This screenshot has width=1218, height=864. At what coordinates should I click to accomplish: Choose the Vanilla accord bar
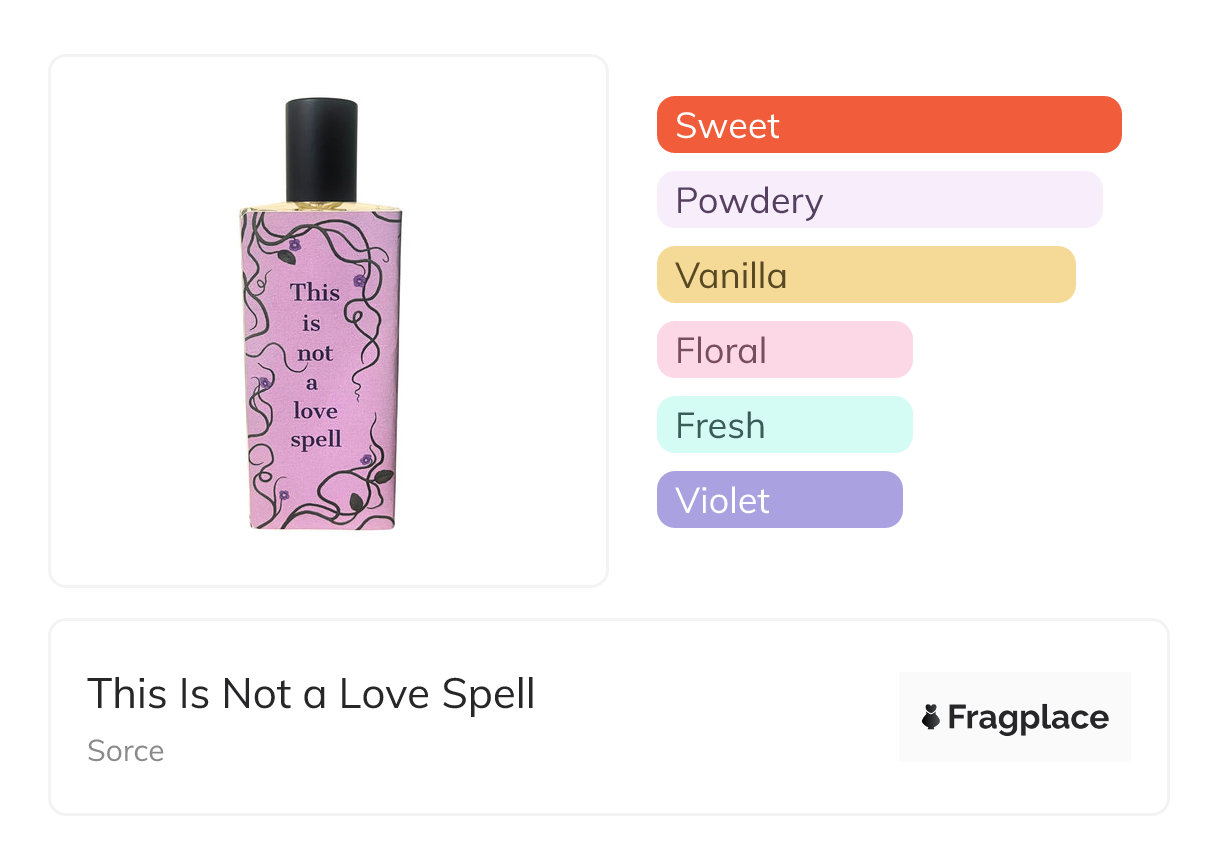865,275
